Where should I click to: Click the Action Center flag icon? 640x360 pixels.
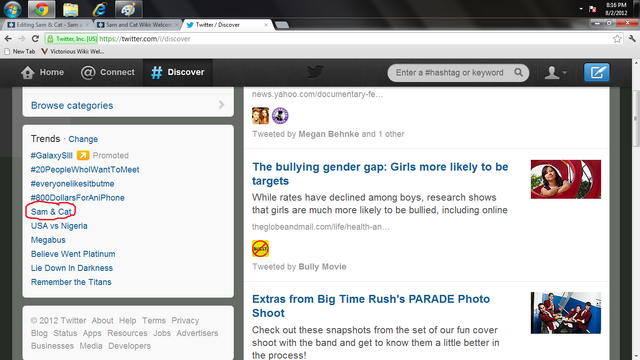(x=593, y=9)
